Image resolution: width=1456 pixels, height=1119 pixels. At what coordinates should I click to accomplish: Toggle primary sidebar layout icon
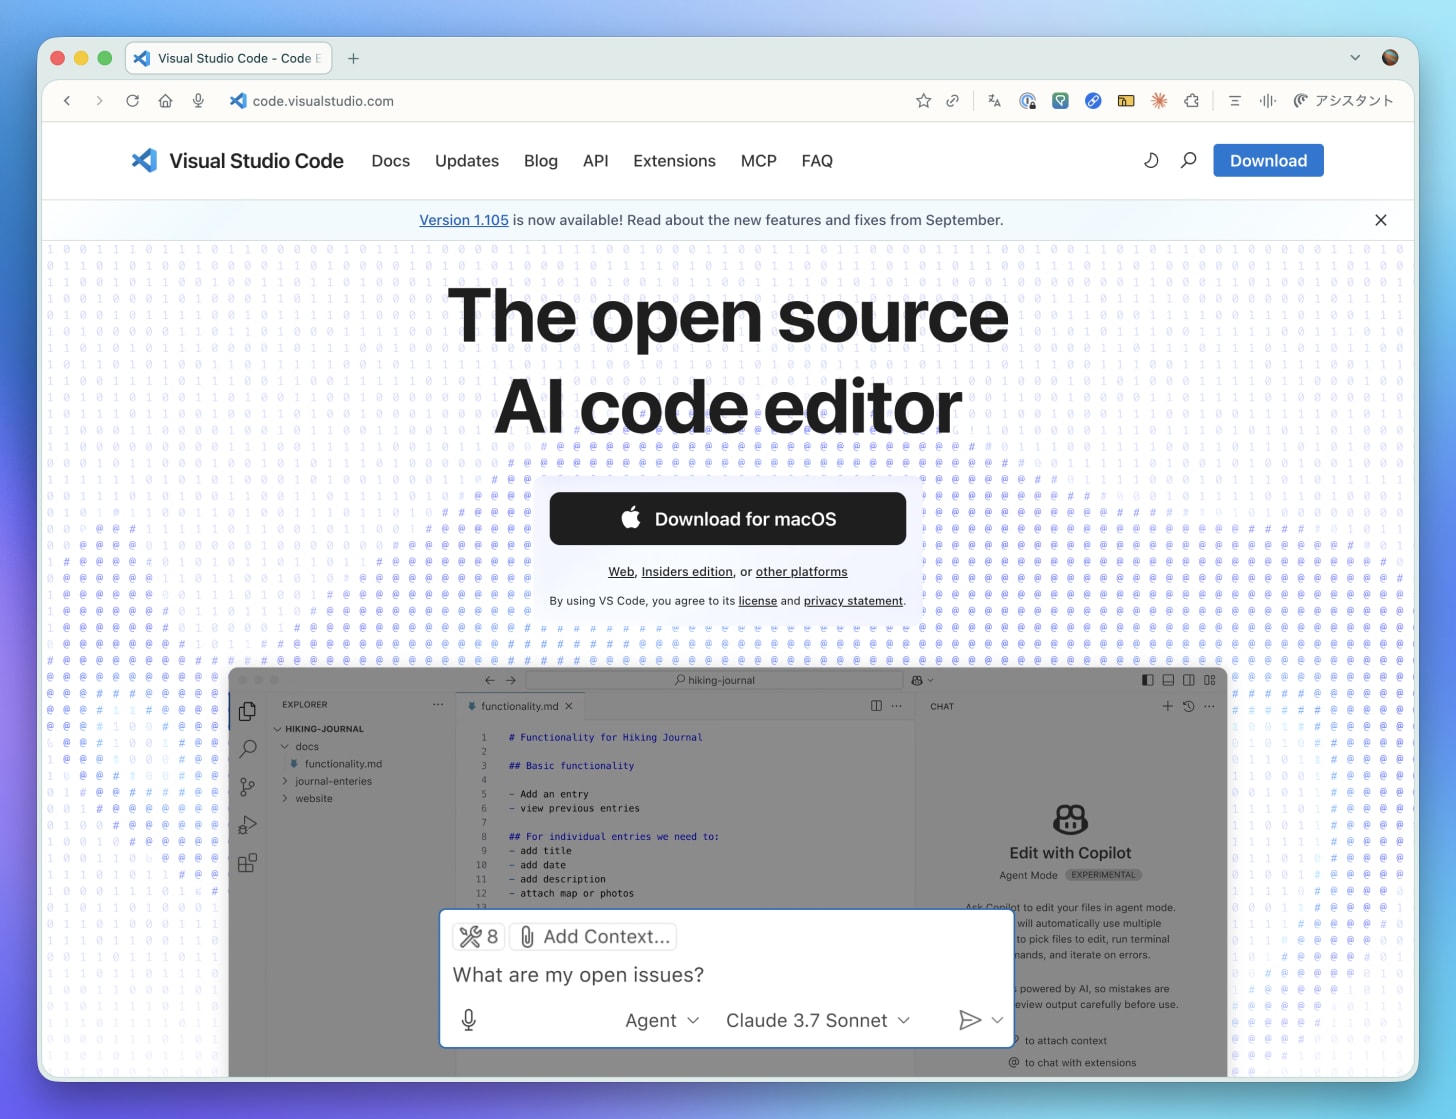click(1147, 680)
